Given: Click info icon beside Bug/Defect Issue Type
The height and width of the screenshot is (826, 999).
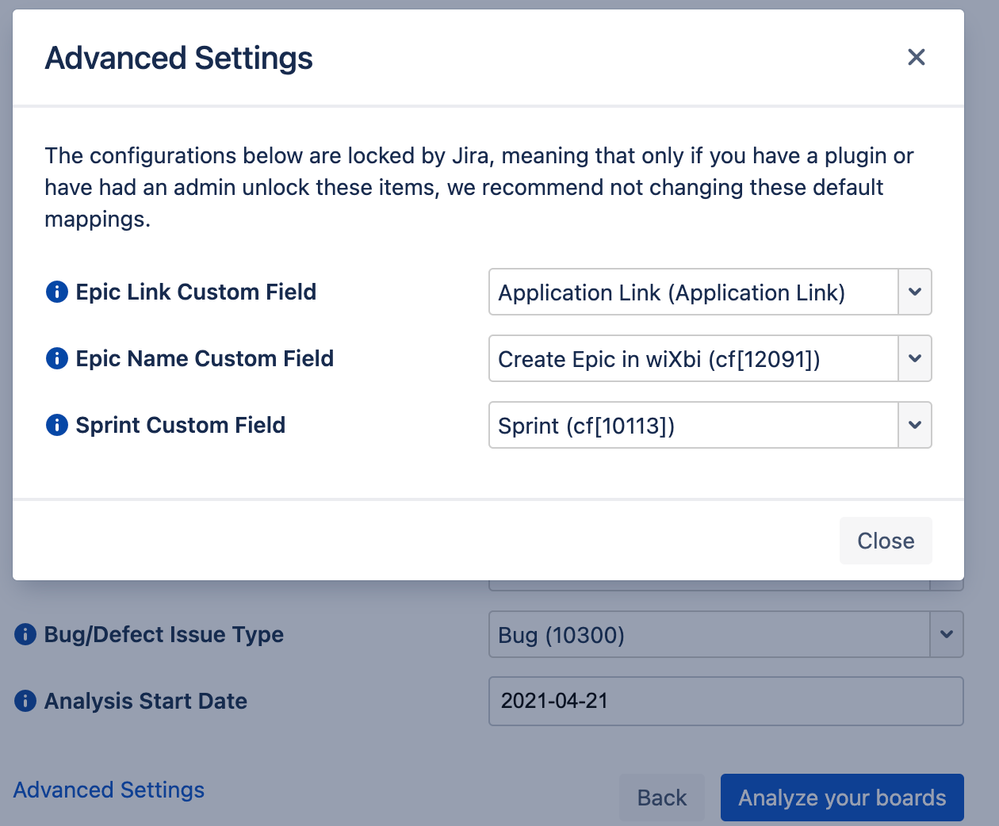Looking at the screenshot, I should click(25, 635).
